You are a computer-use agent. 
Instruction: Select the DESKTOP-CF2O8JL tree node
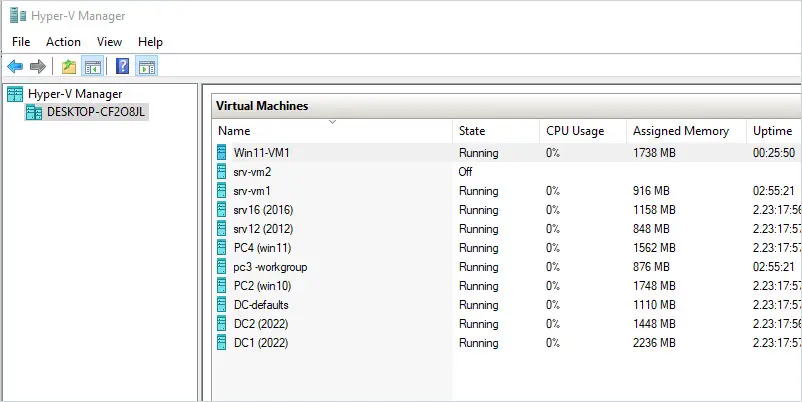(96, 112)
